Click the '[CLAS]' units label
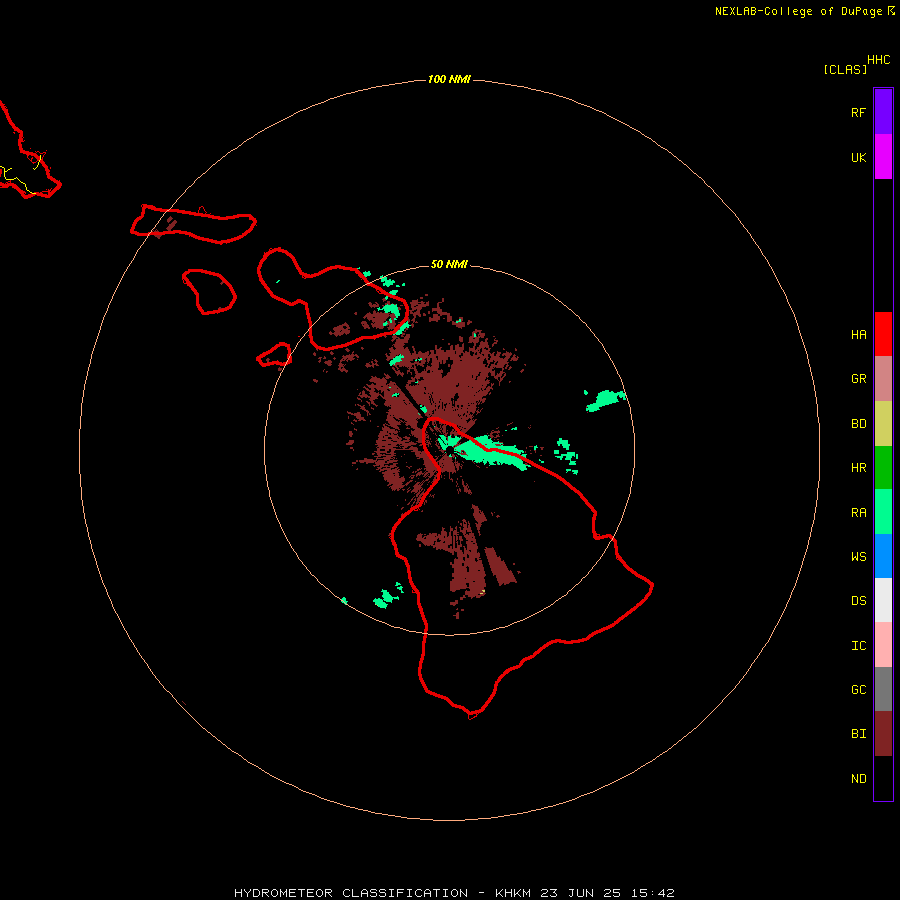This screenshot has width=900, height=900. pyautogui.click(x=845, y=69)
